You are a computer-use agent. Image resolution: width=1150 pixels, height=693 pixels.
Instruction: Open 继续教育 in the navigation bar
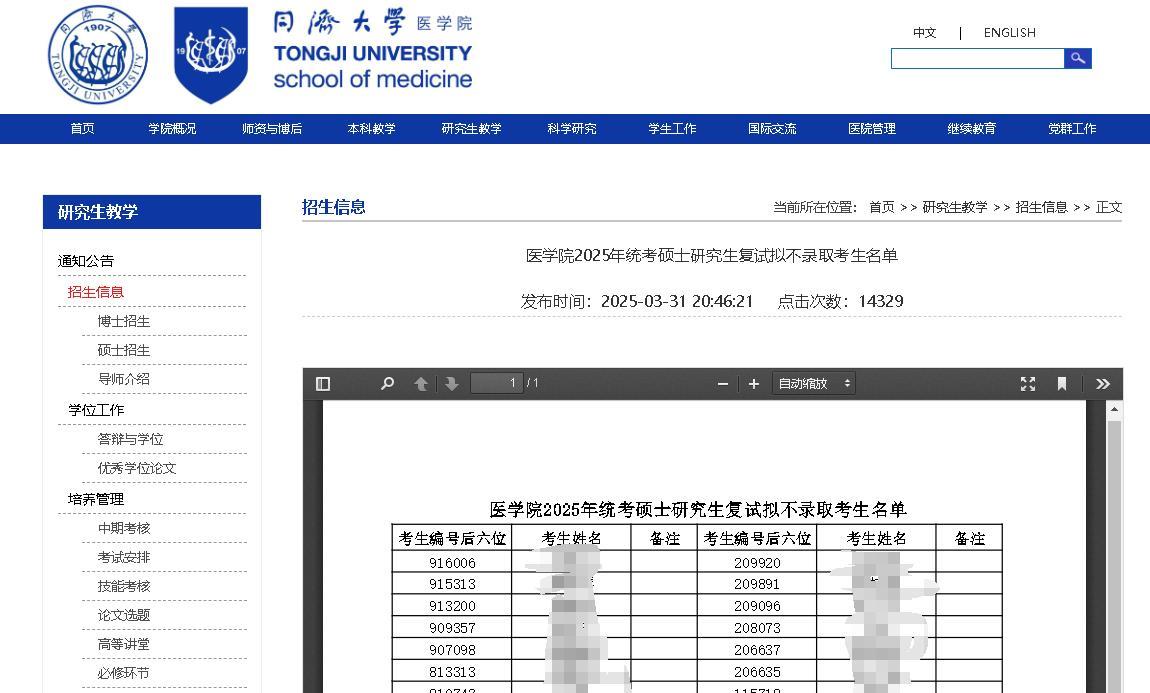click(x=972, y=128)
